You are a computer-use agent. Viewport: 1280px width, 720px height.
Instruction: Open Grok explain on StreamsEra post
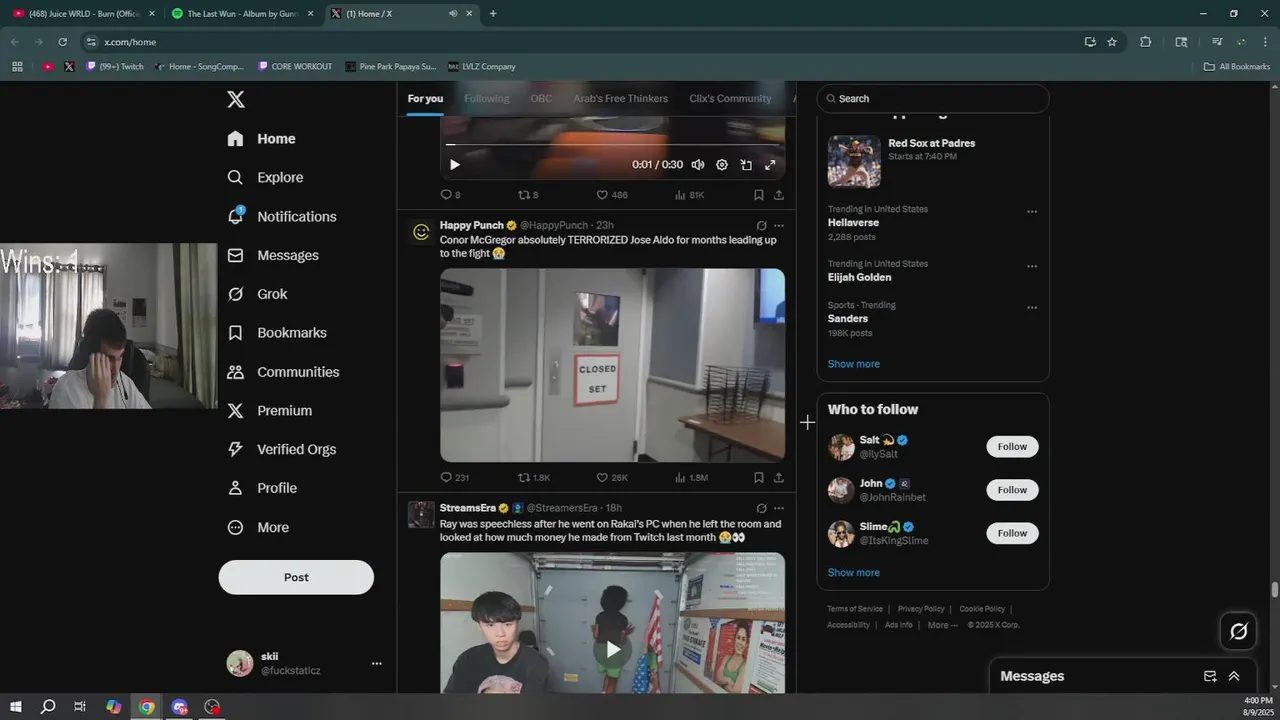(x=761, y=508)
